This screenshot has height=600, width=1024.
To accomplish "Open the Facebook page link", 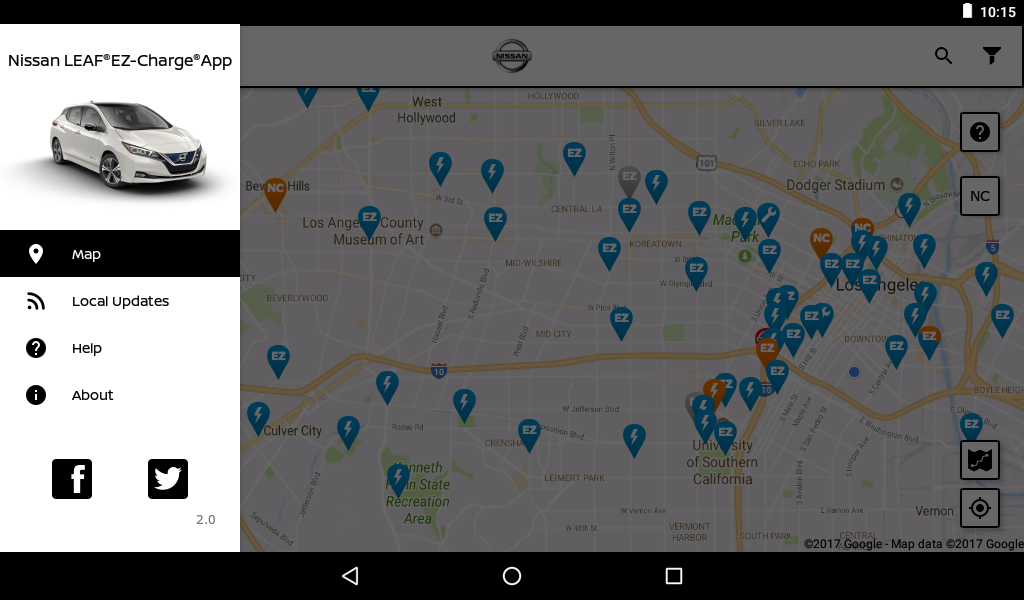I will point(72,479).
